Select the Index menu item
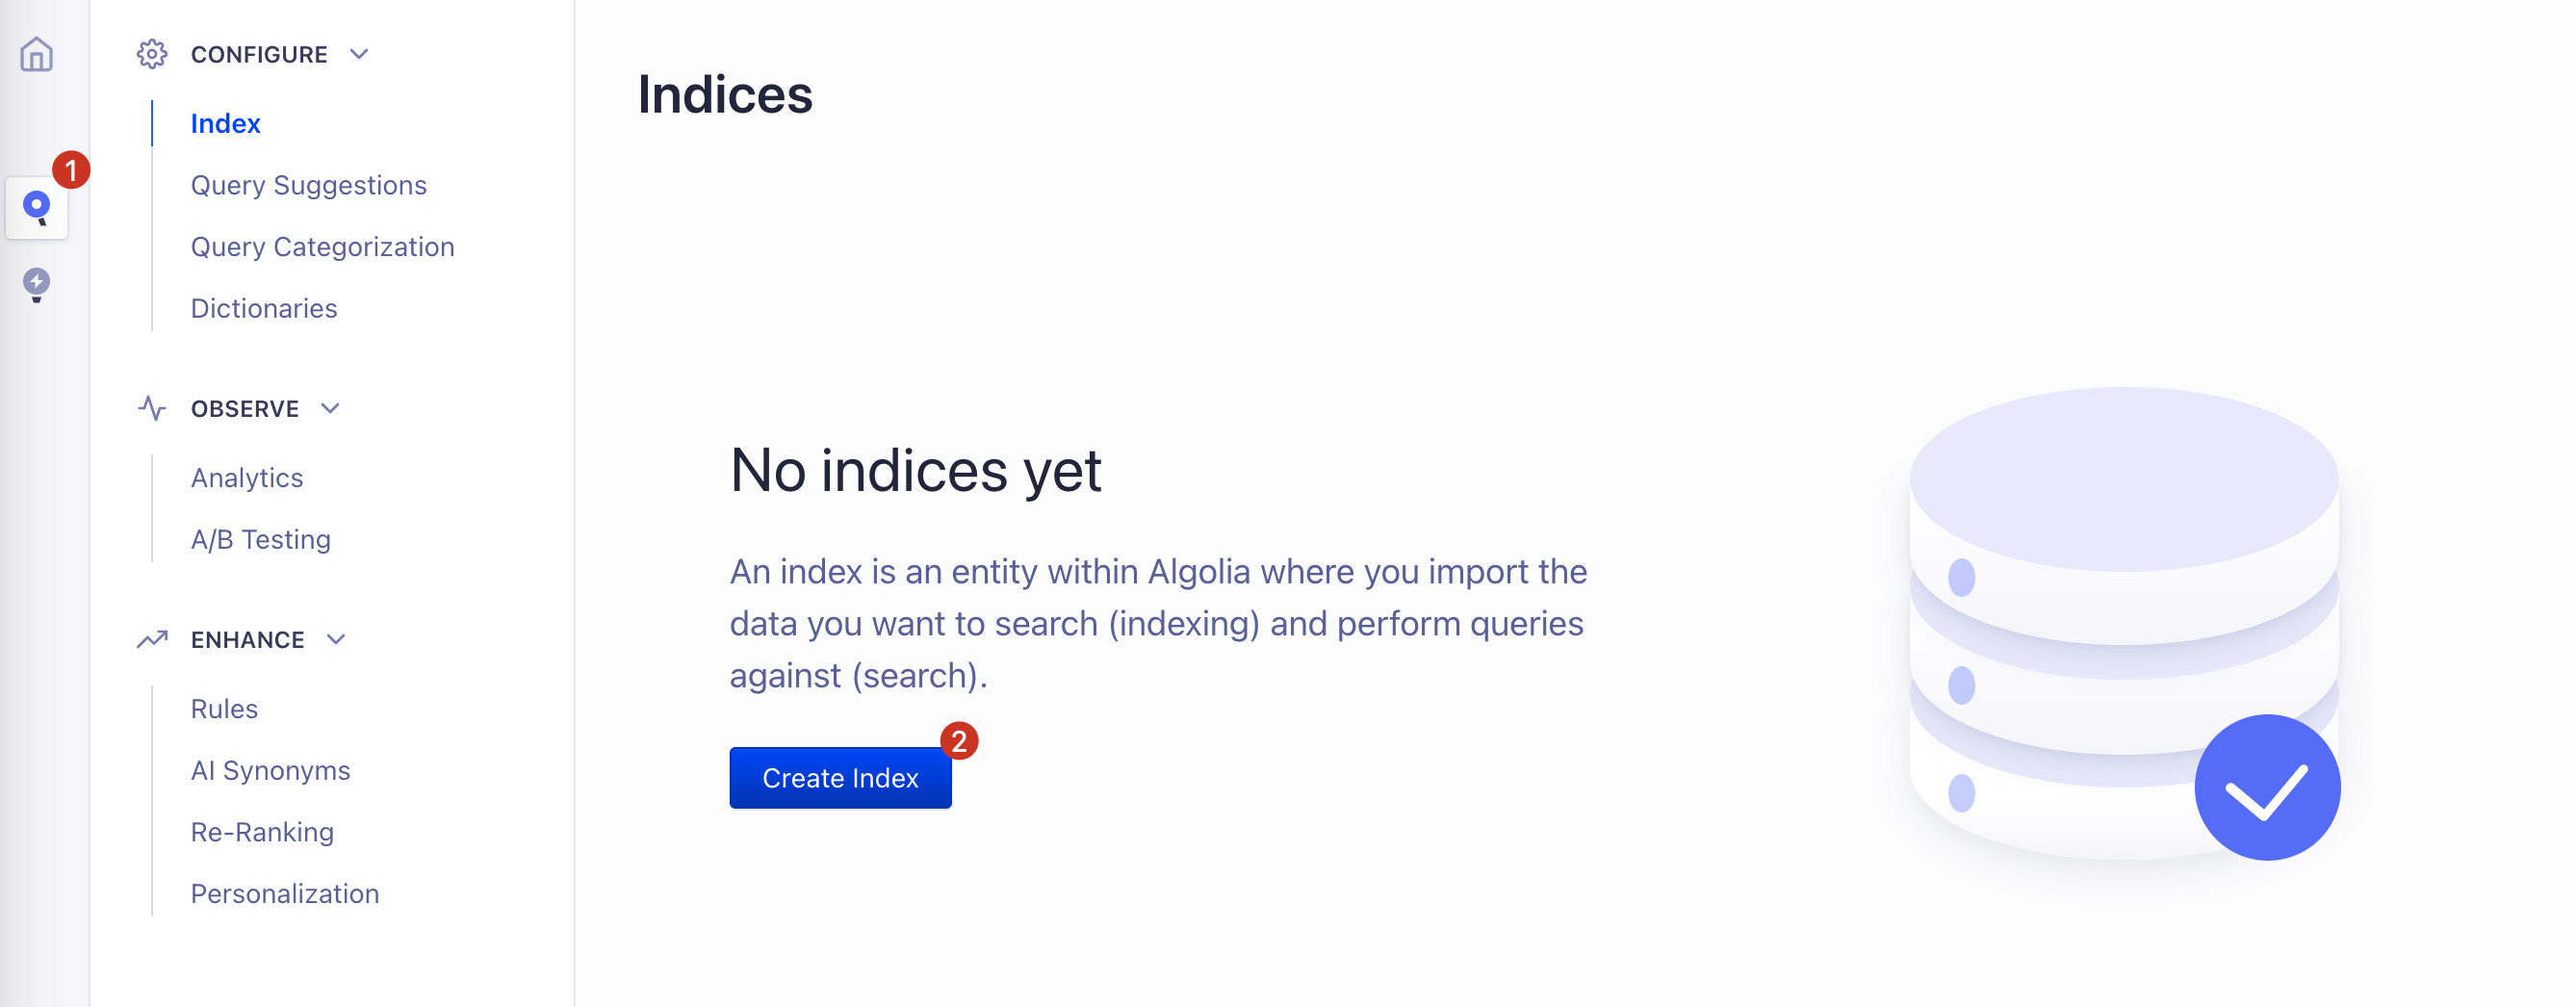Image resolution: width=2576 pixels, height=1007 pixels. (x=225, y=123)
